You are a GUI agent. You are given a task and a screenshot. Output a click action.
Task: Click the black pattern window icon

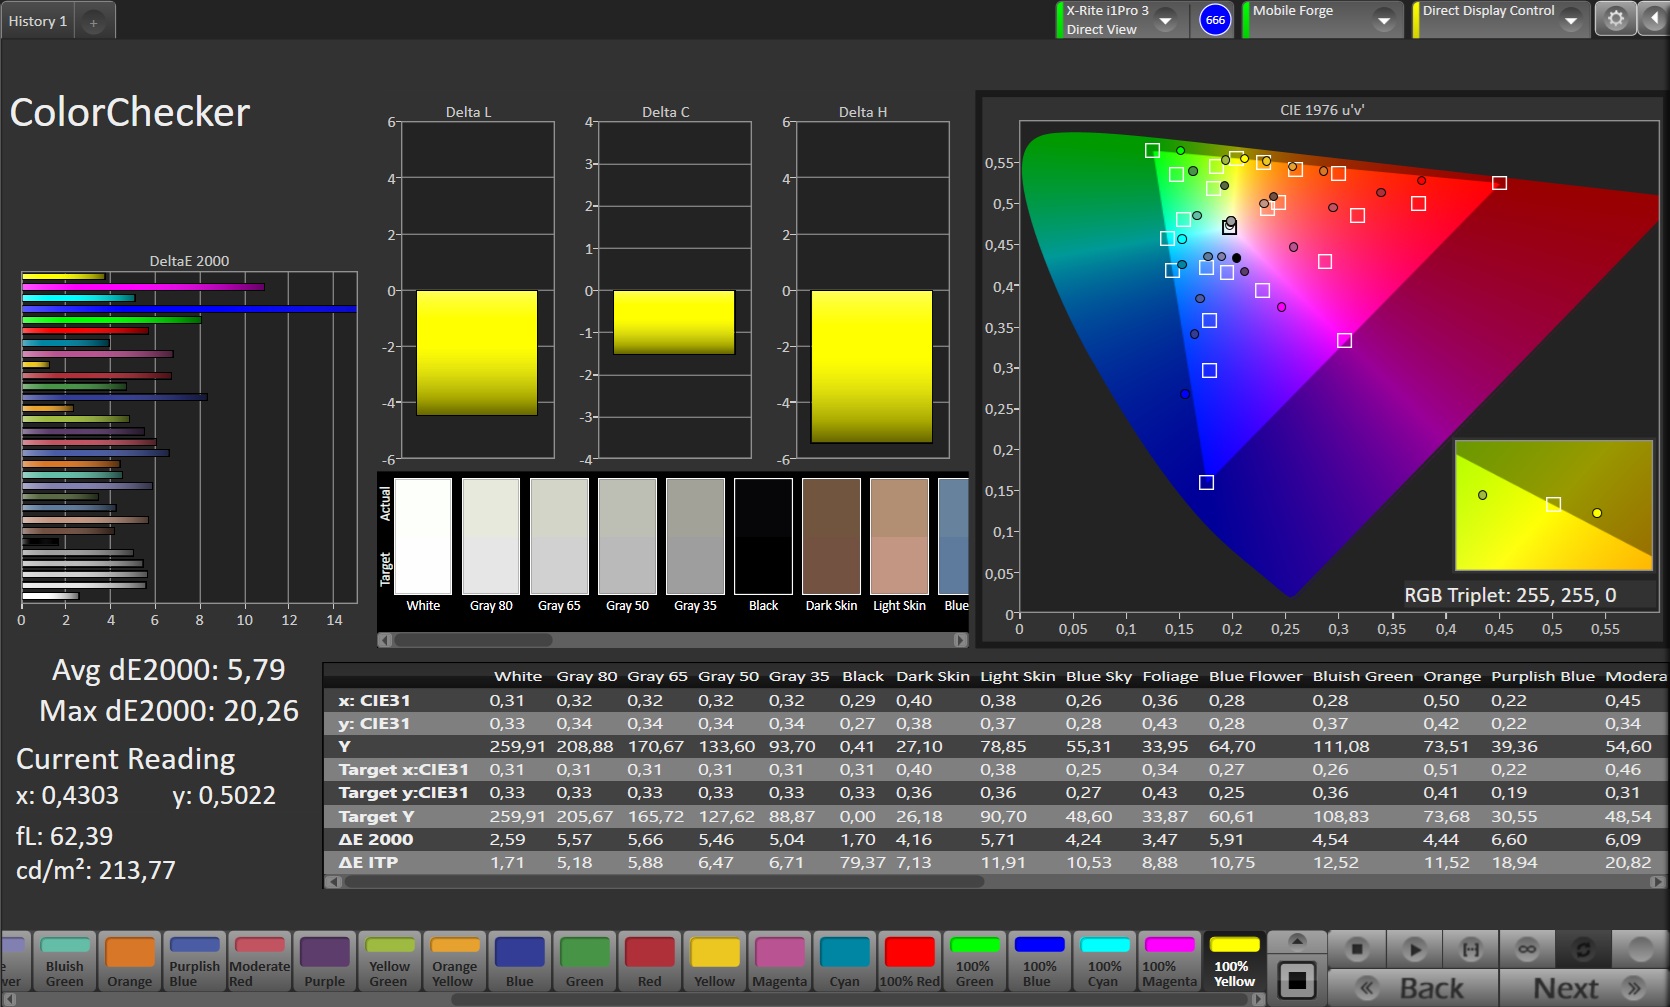pyautogui.click(x=1297, y=980)
